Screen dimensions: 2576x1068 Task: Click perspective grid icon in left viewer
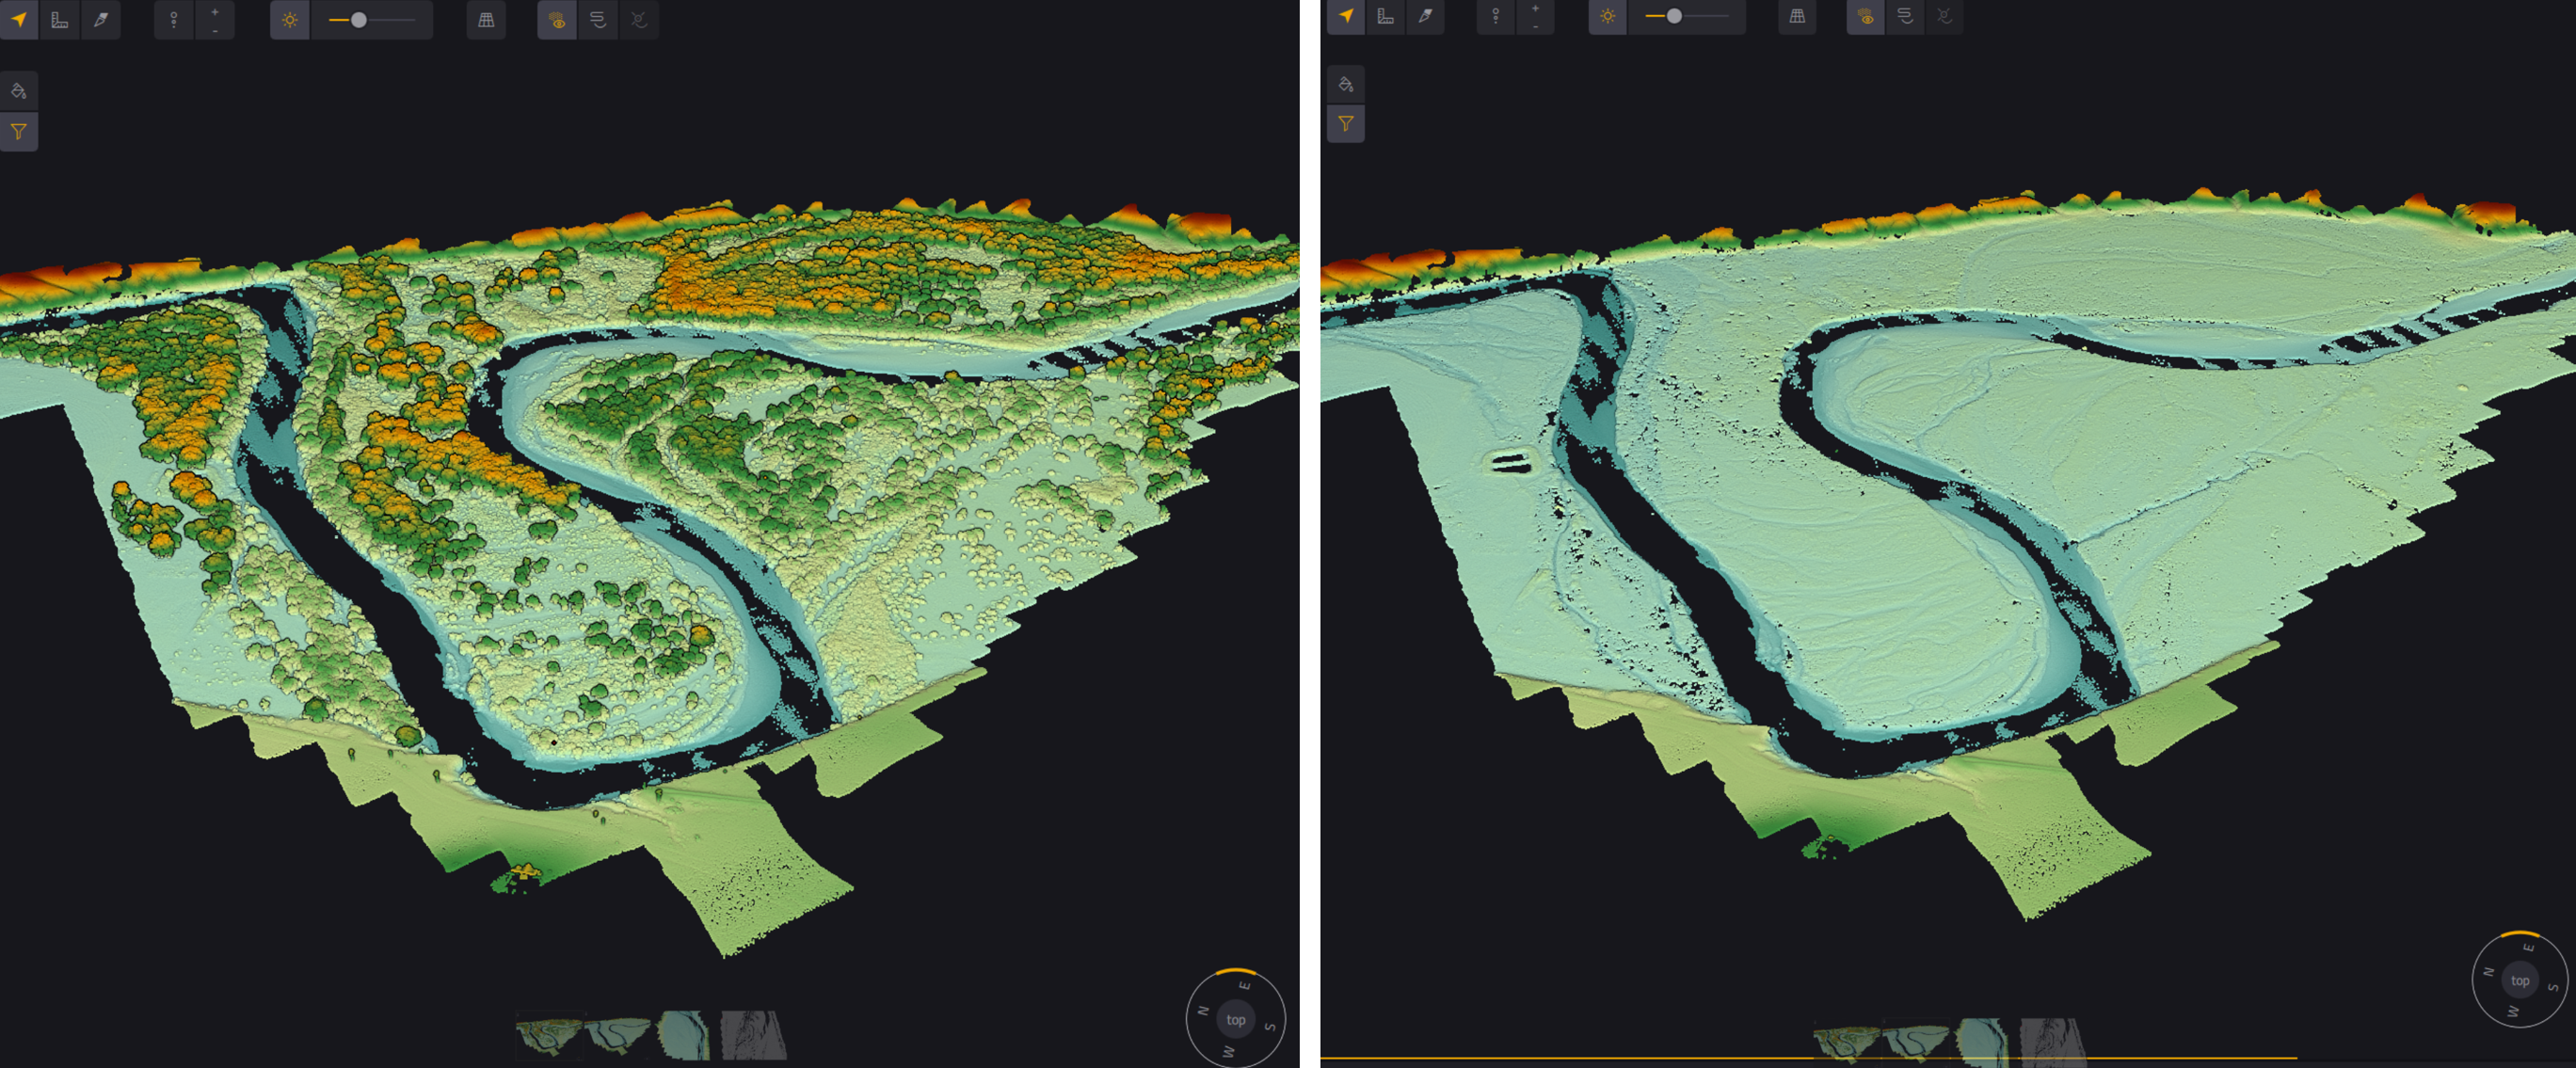[x=486, y=20]
